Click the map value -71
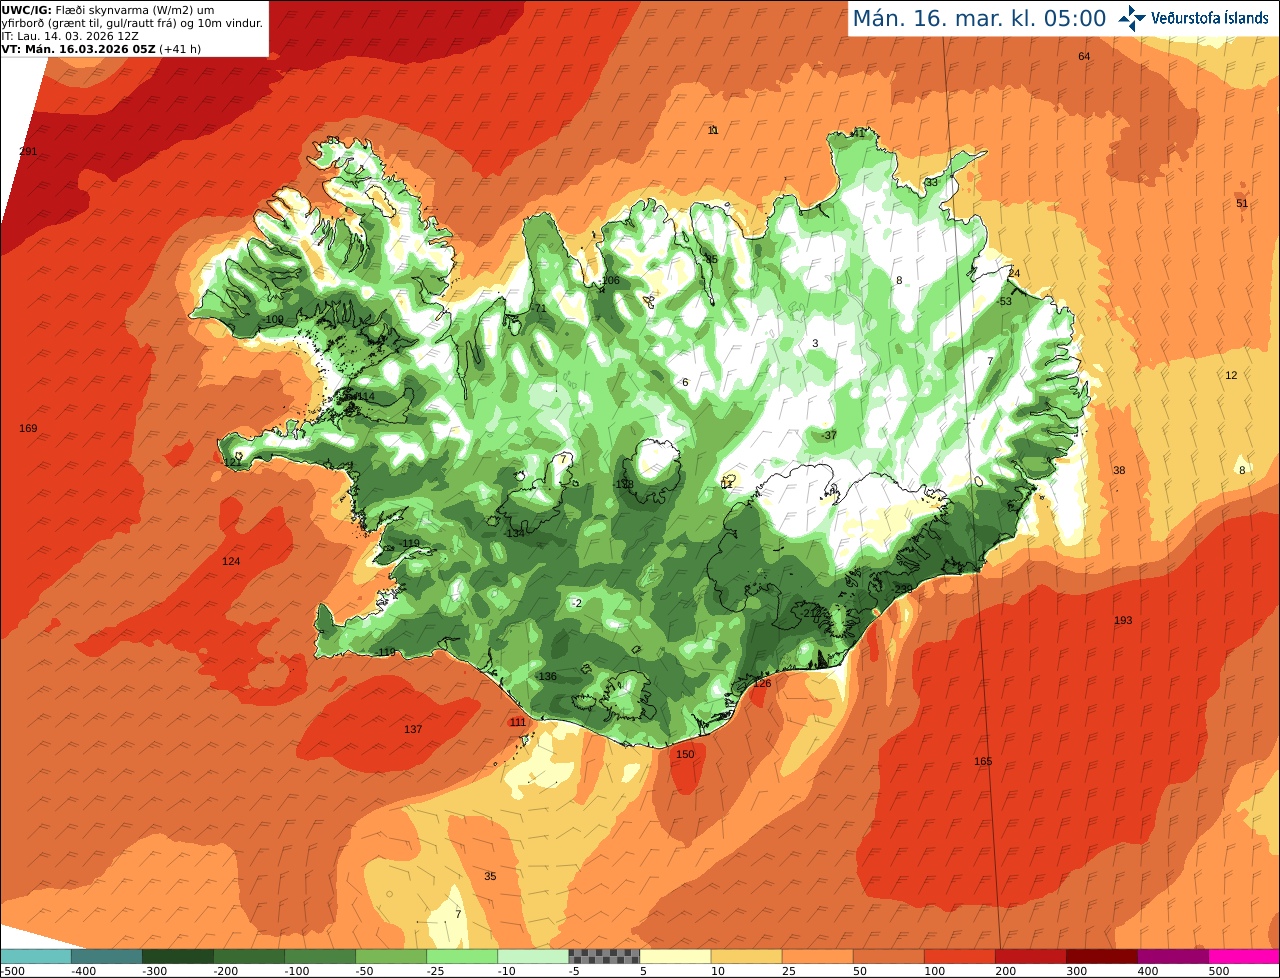This screenshot has height=978, width=1280. click(539, 308)
